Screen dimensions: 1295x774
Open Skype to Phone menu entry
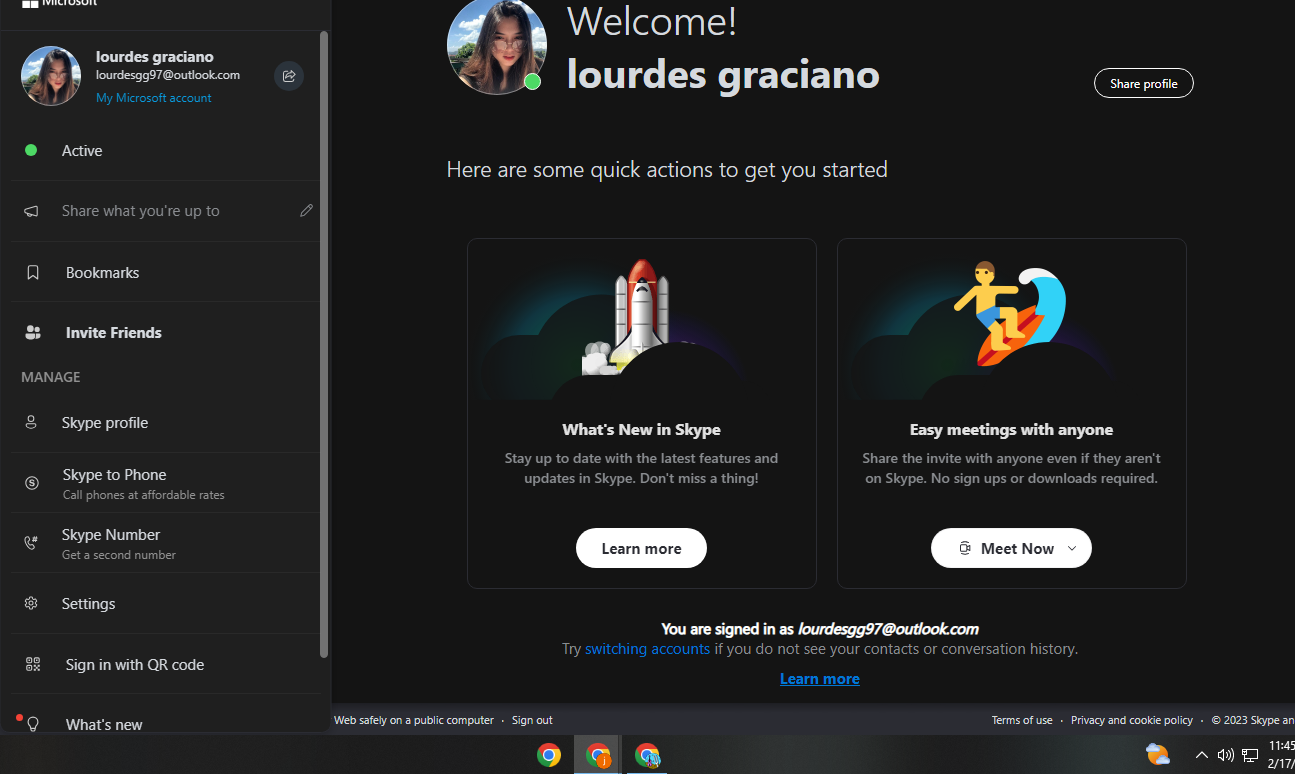[x=166, y=483]
